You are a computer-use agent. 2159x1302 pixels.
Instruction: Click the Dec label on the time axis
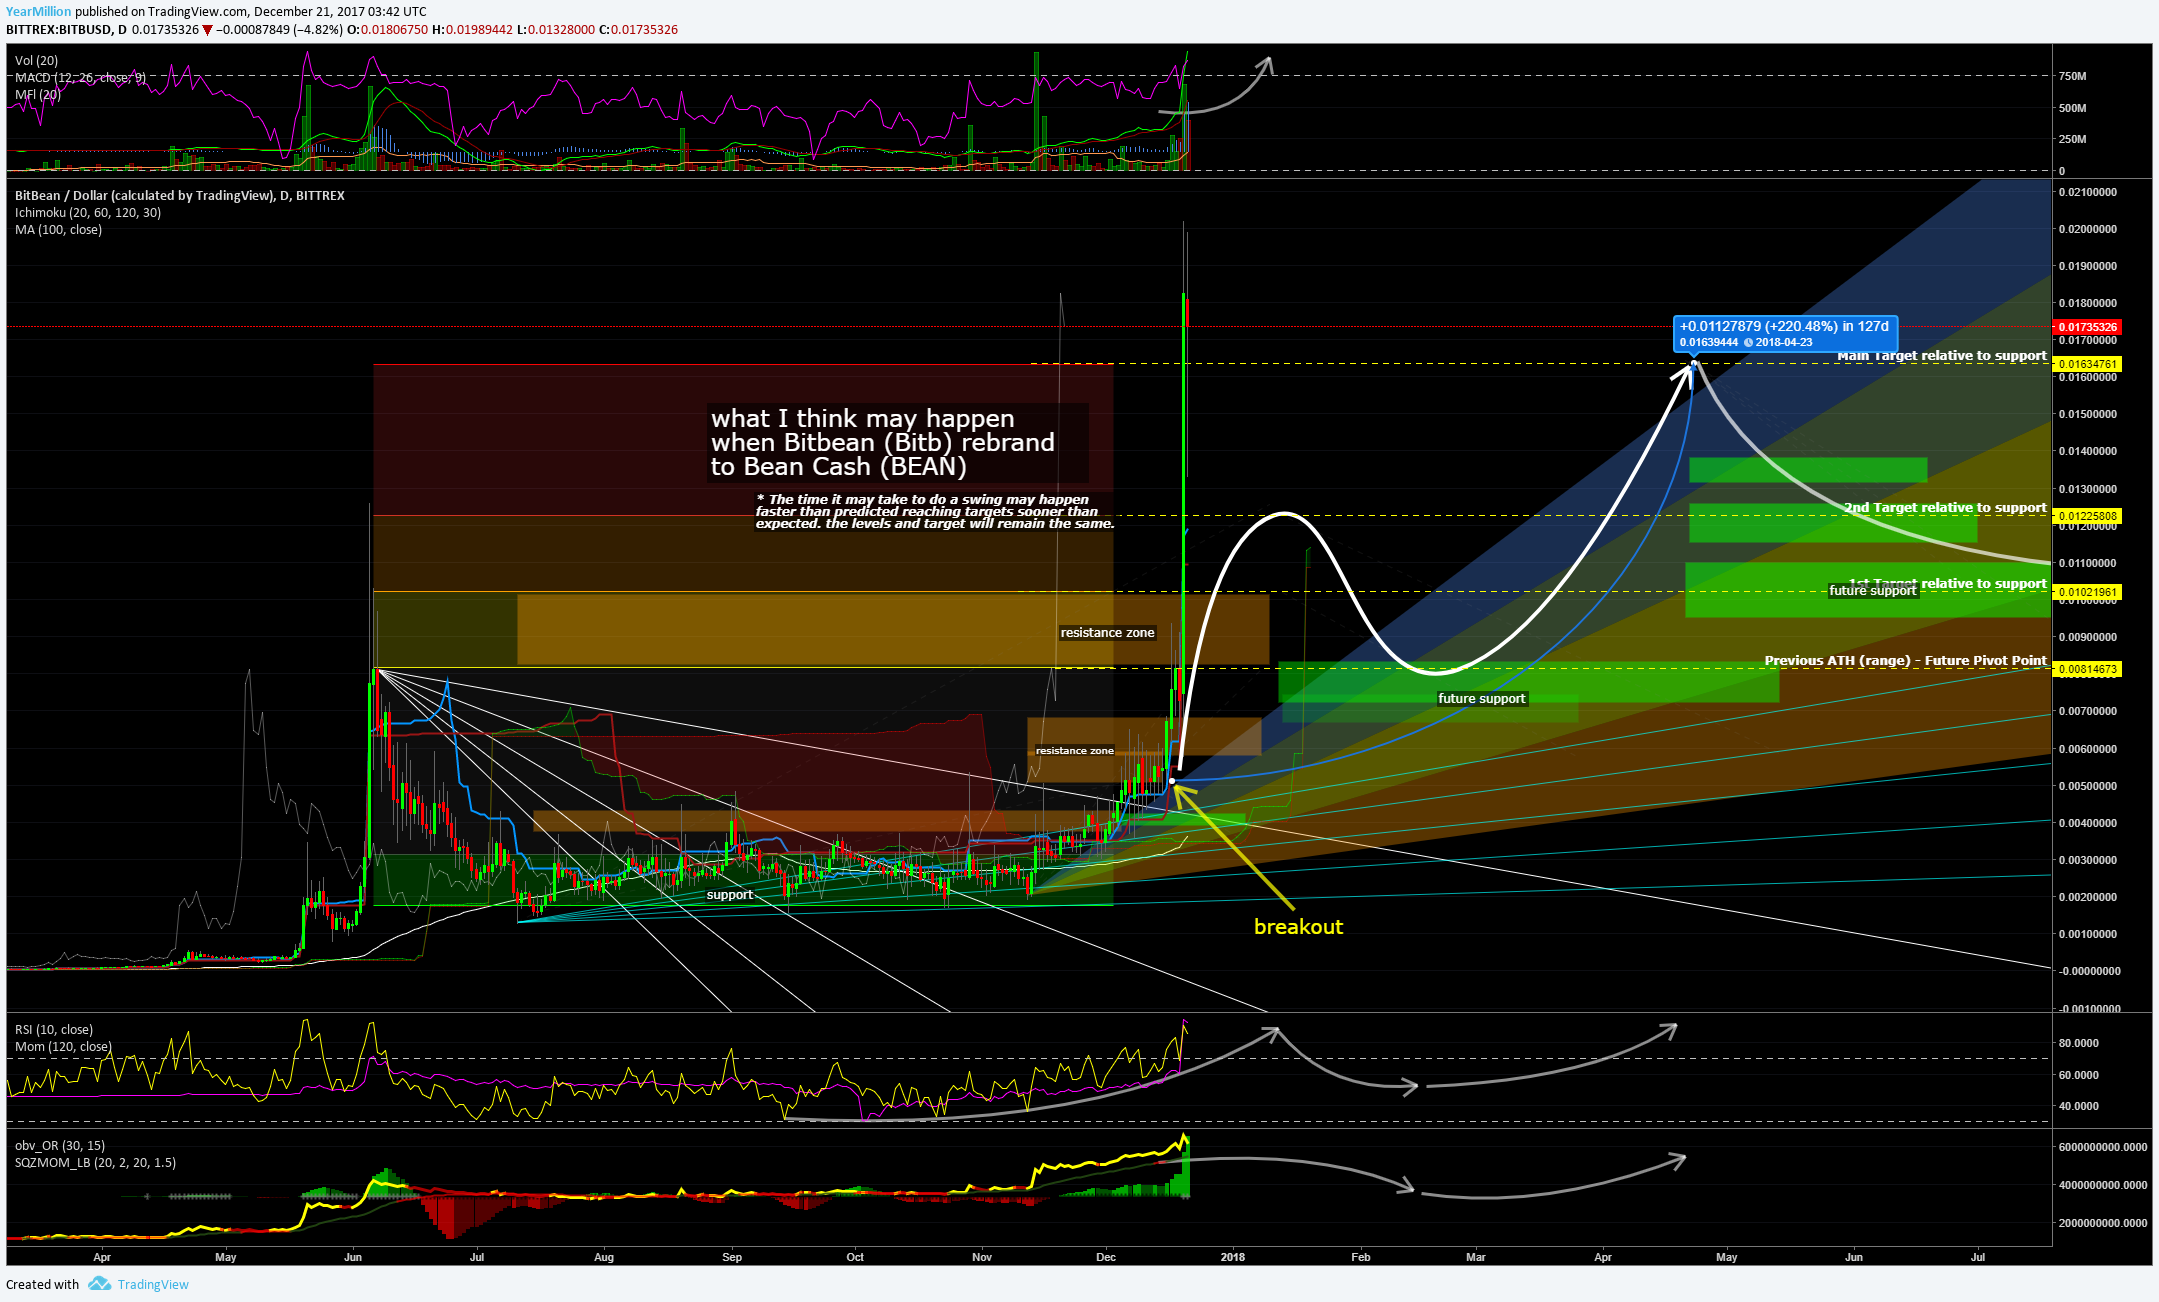(x=1106, y=1257)
